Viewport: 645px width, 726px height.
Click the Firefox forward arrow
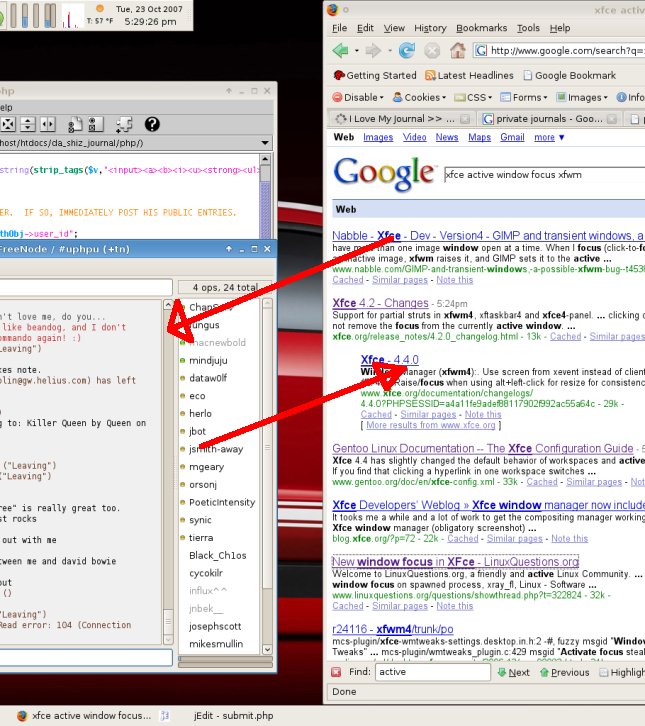tap(373, 50)
